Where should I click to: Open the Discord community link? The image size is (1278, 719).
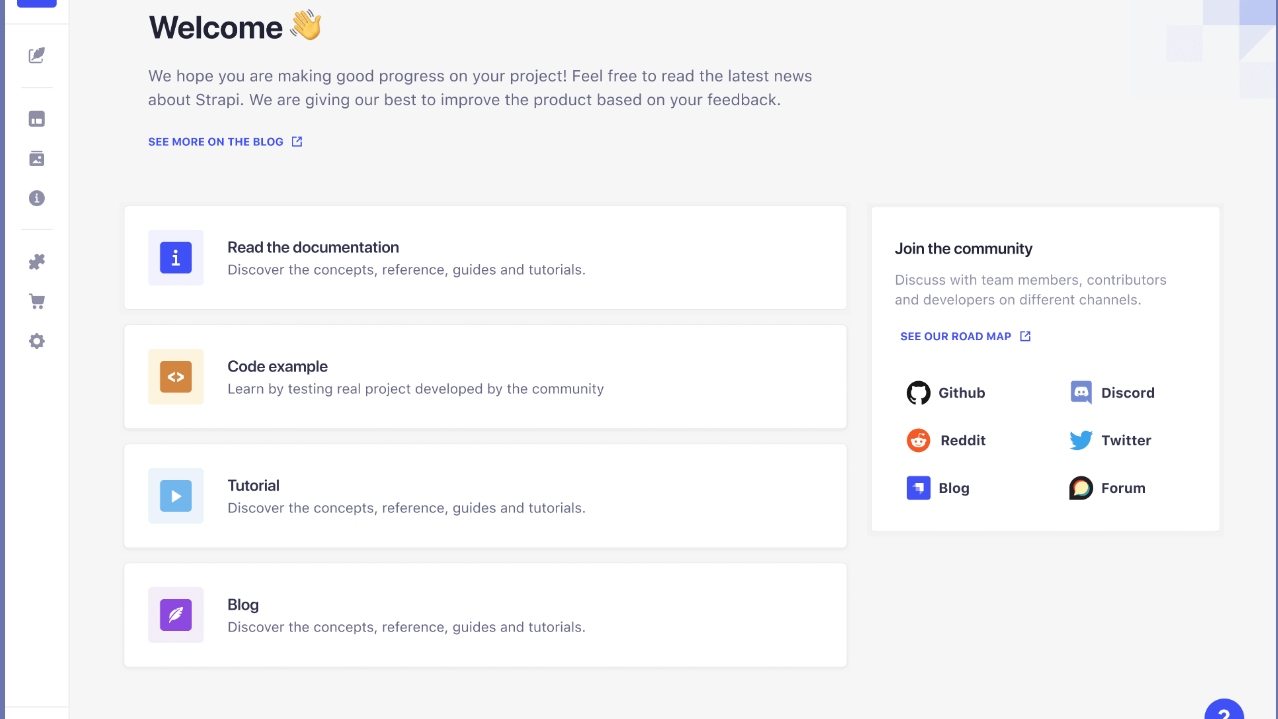coord(1112,393)
